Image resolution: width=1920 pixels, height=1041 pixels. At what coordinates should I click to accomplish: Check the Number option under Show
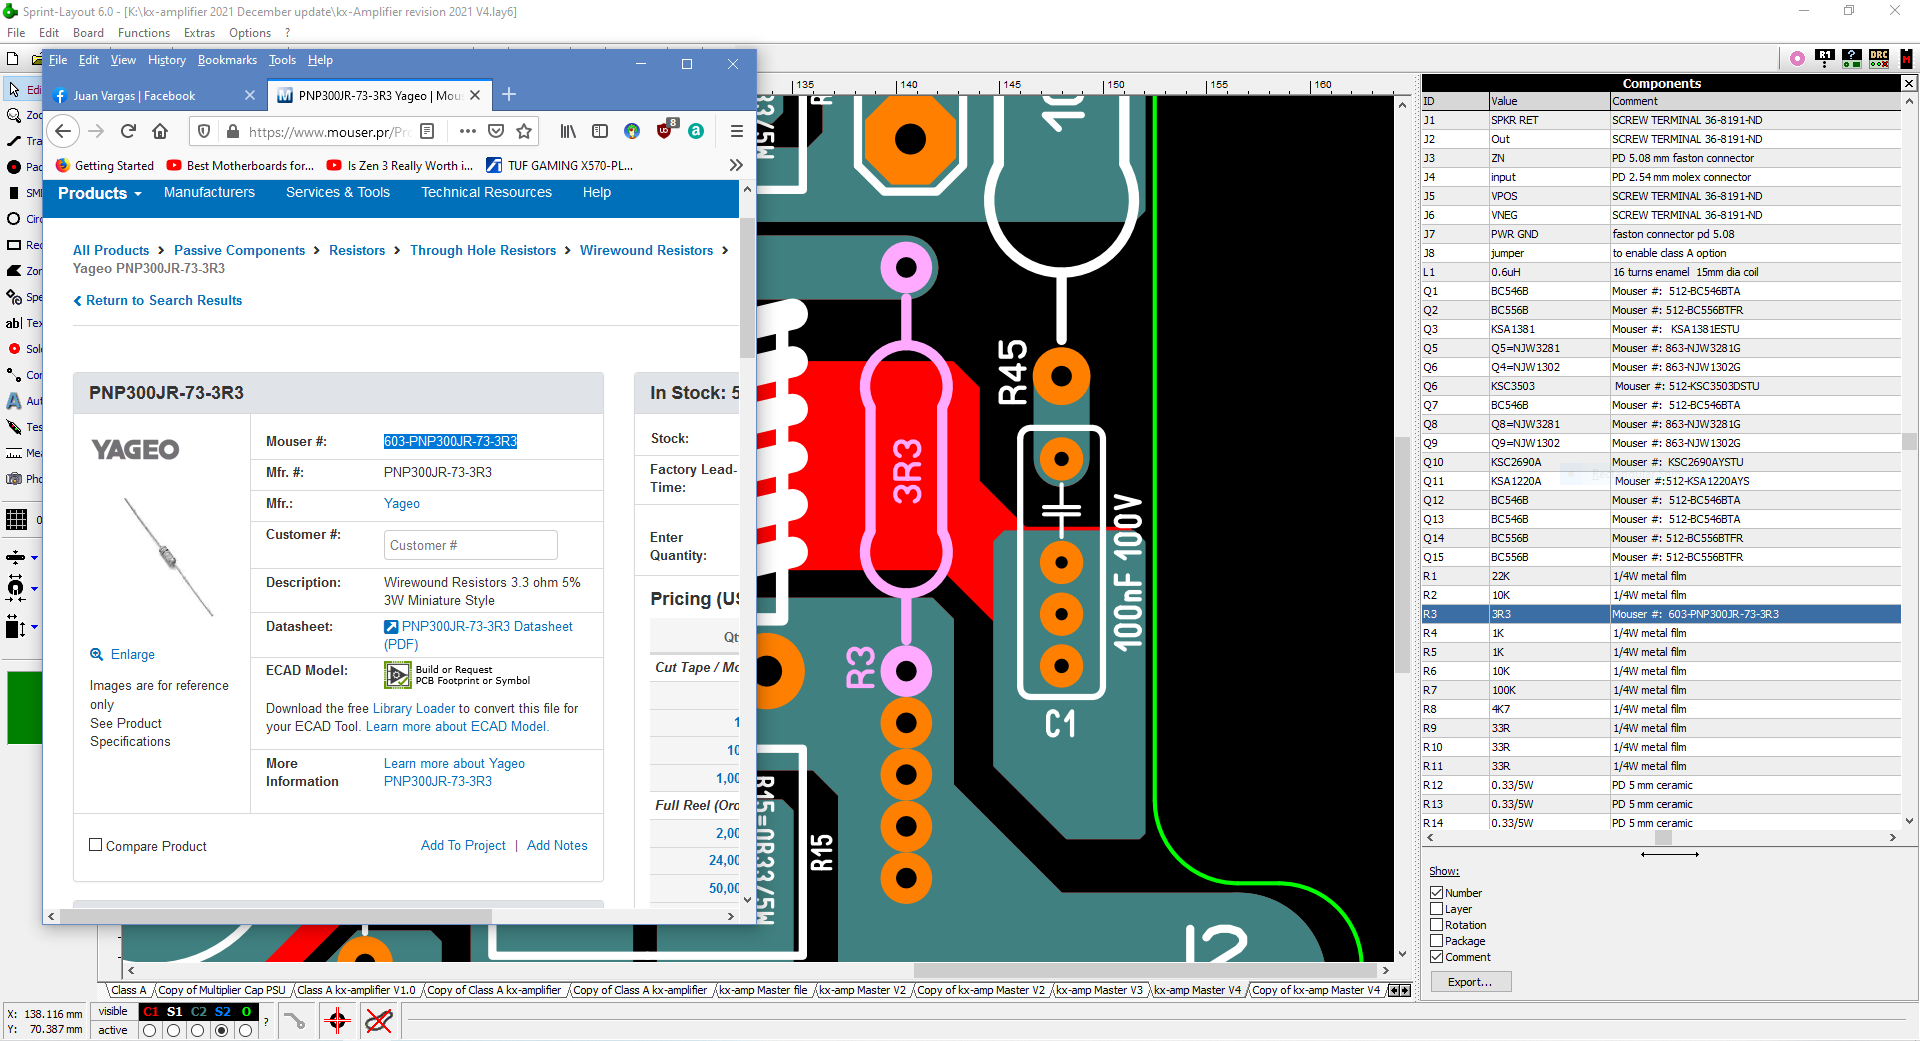pos(1436,893)
